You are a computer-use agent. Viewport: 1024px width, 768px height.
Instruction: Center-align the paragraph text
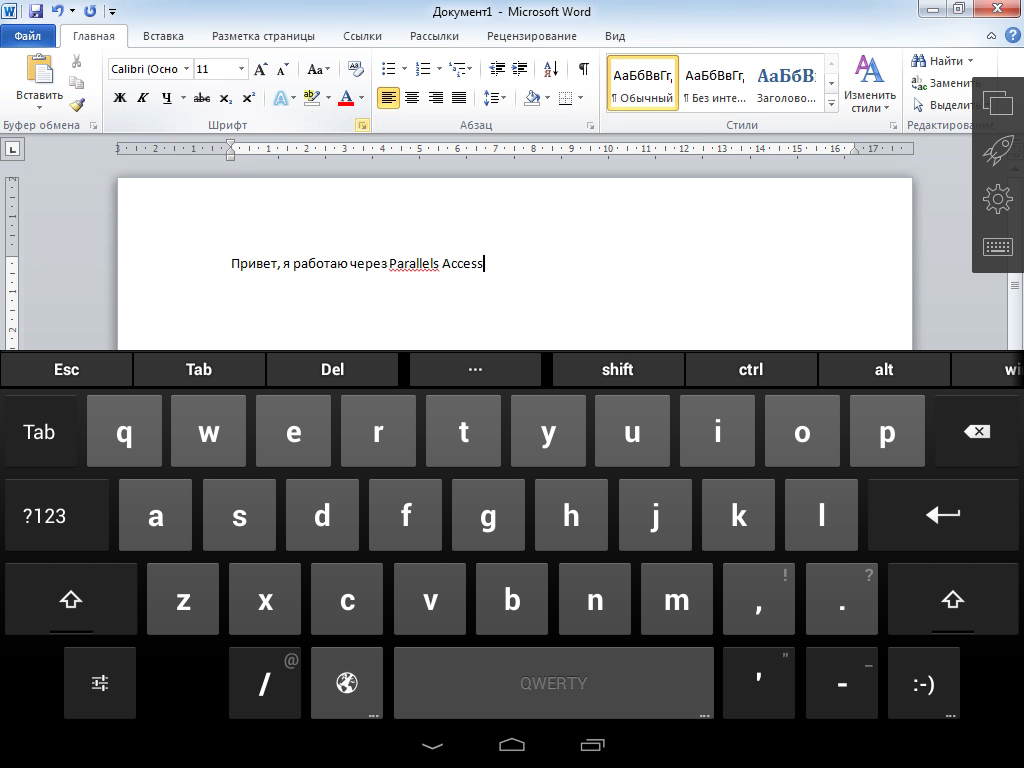[412, 98]
